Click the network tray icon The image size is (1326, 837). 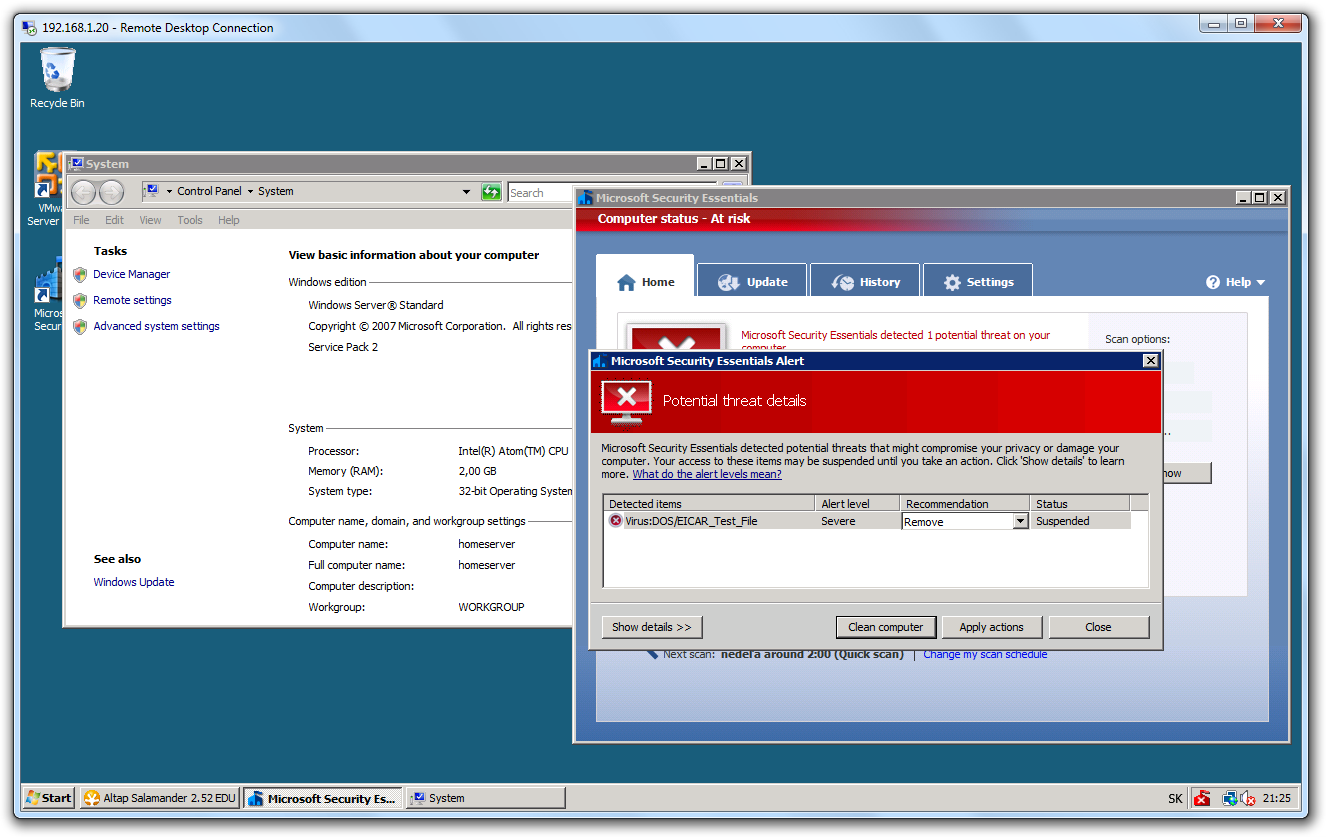1229,798
